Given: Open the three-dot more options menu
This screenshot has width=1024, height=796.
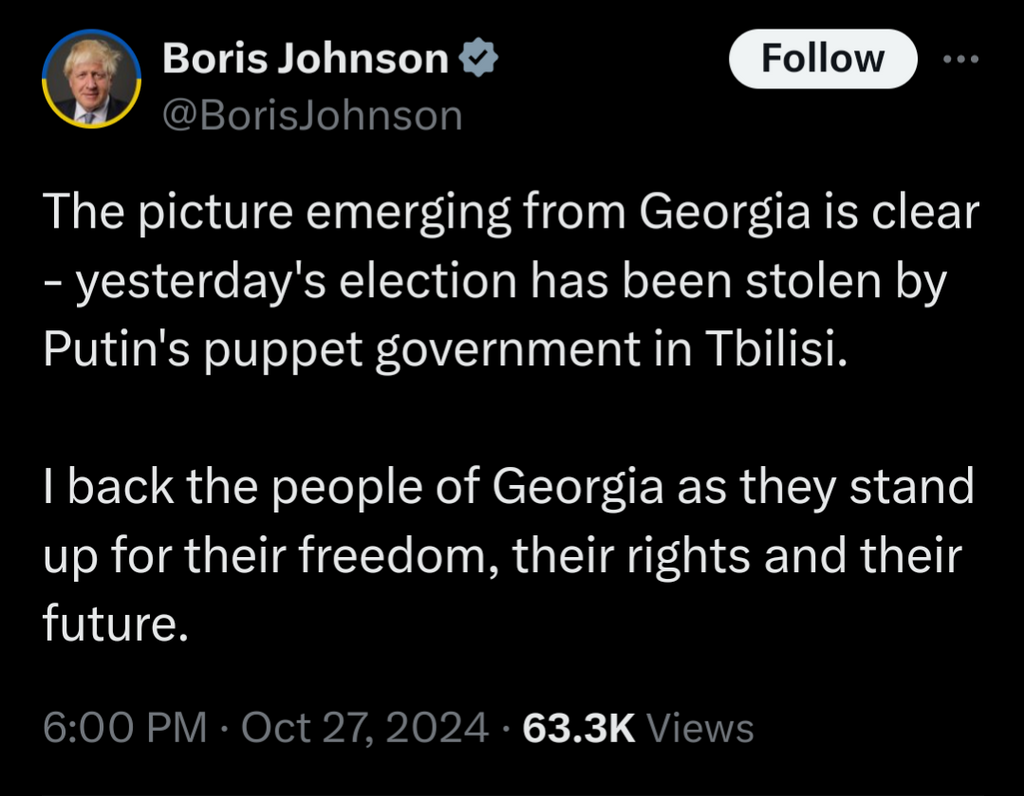Looking at the screenshot, I should [x=963, y=58].
